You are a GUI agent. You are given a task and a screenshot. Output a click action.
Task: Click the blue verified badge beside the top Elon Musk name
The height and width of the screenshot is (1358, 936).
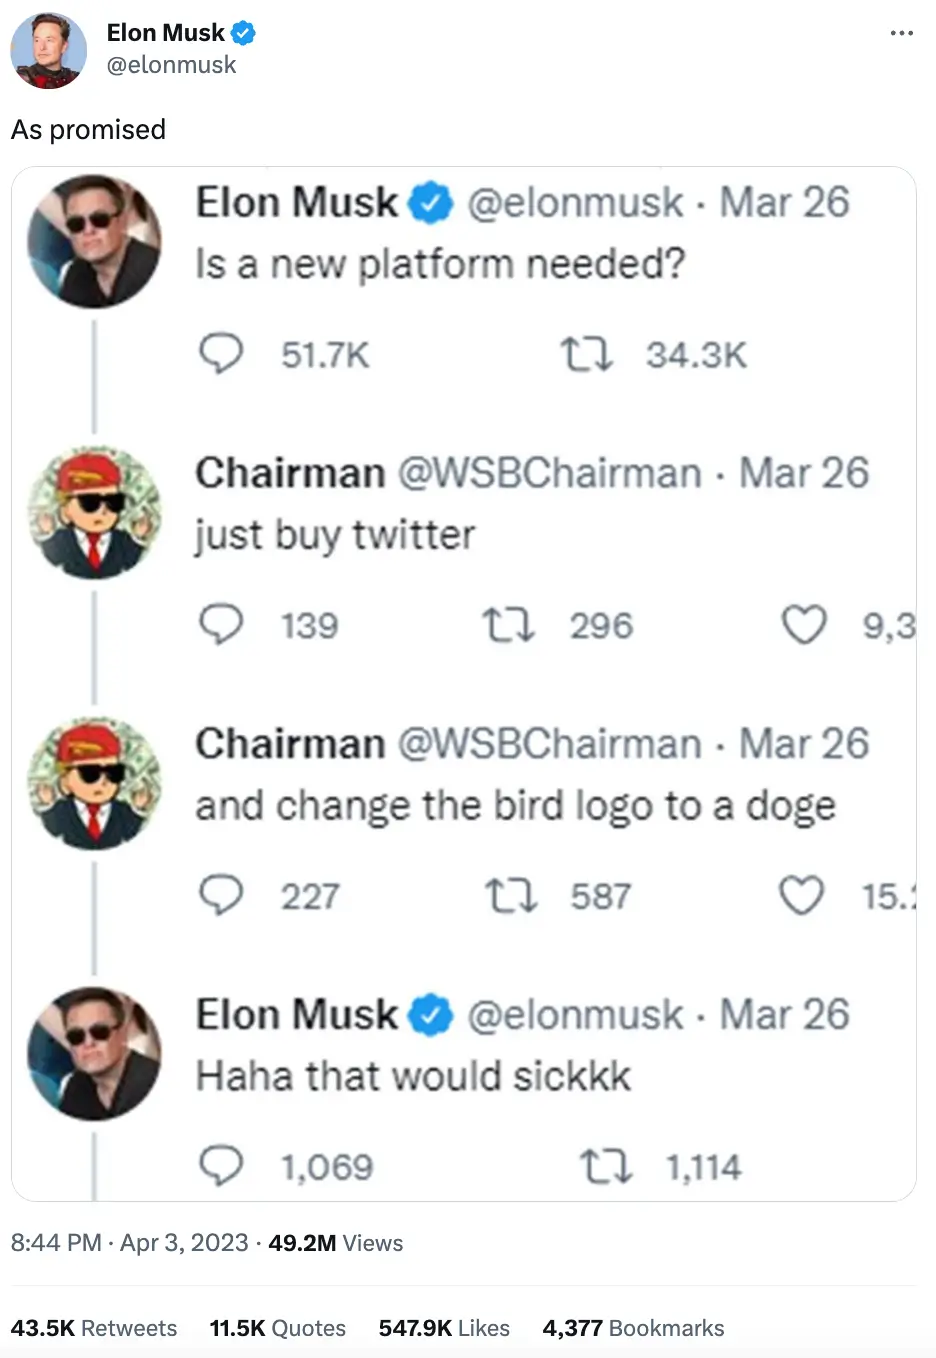243,33
